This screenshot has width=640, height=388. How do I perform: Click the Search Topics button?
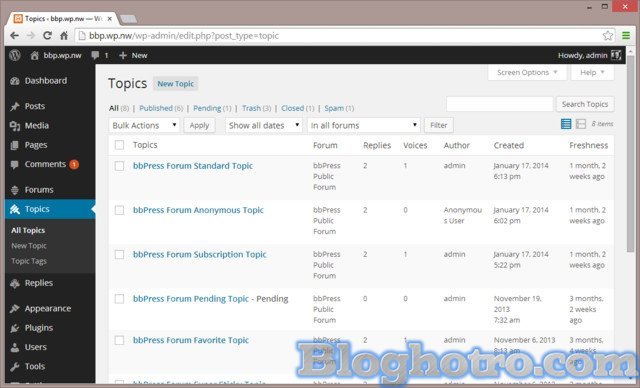point(585,104)
